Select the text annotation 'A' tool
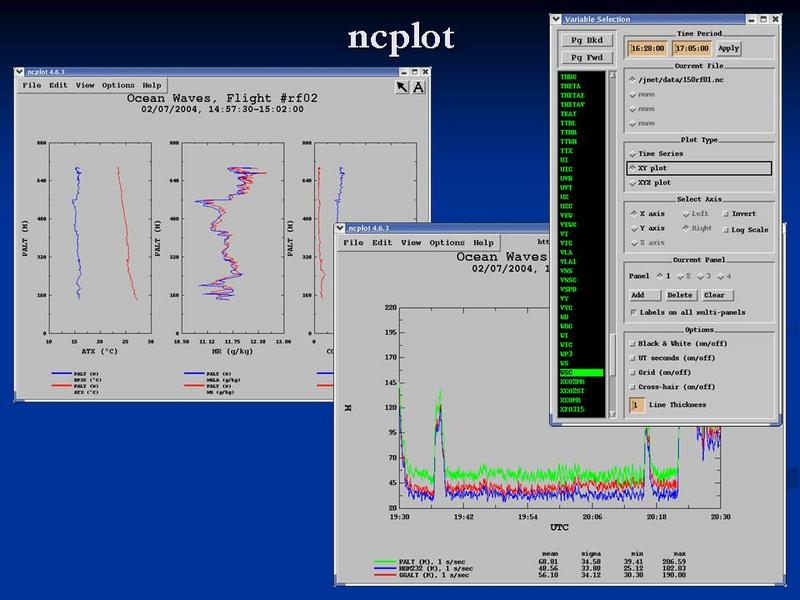Image resolution: width=800 pixels, height=600 pixels. pos(418,87)
